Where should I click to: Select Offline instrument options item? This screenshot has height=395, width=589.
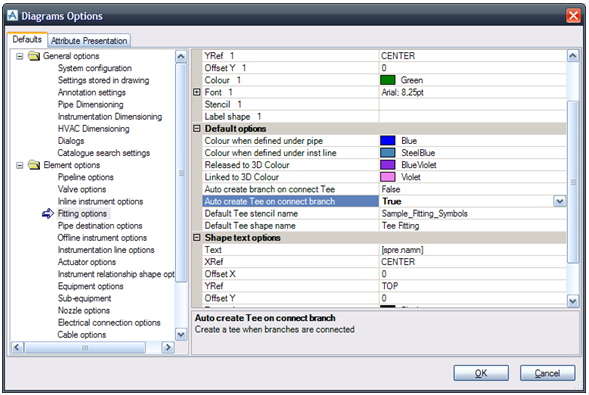[102, 238]
